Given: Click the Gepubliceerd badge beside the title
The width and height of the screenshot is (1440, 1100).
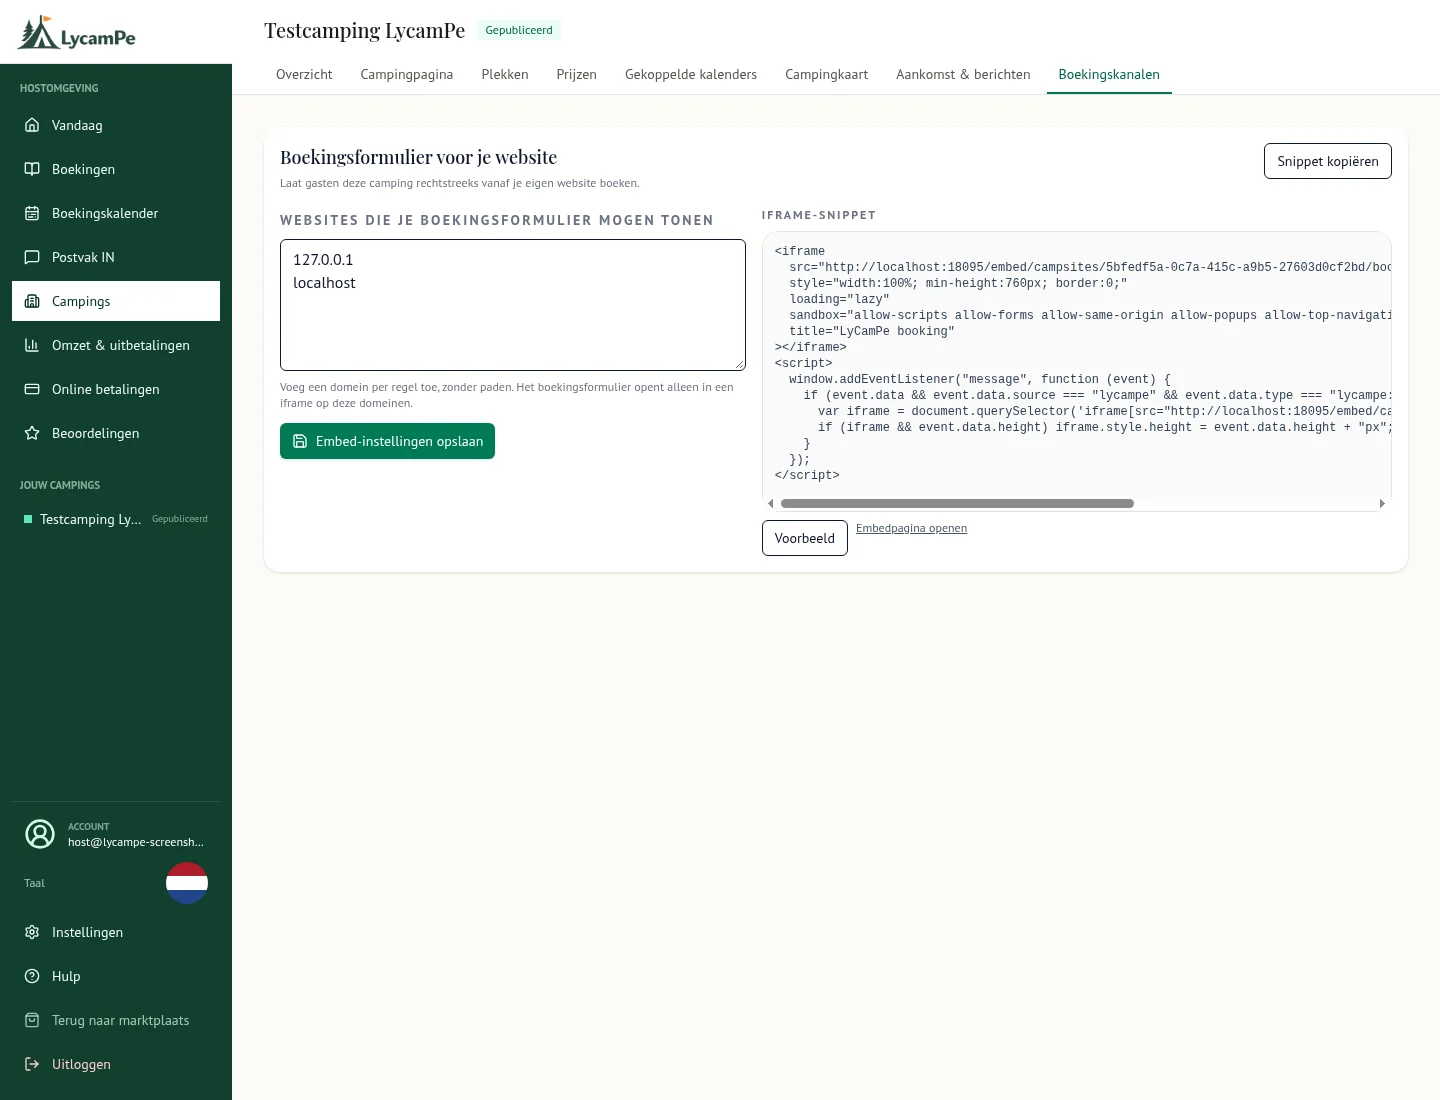Looking at the screenshot, I should (519, 30).
